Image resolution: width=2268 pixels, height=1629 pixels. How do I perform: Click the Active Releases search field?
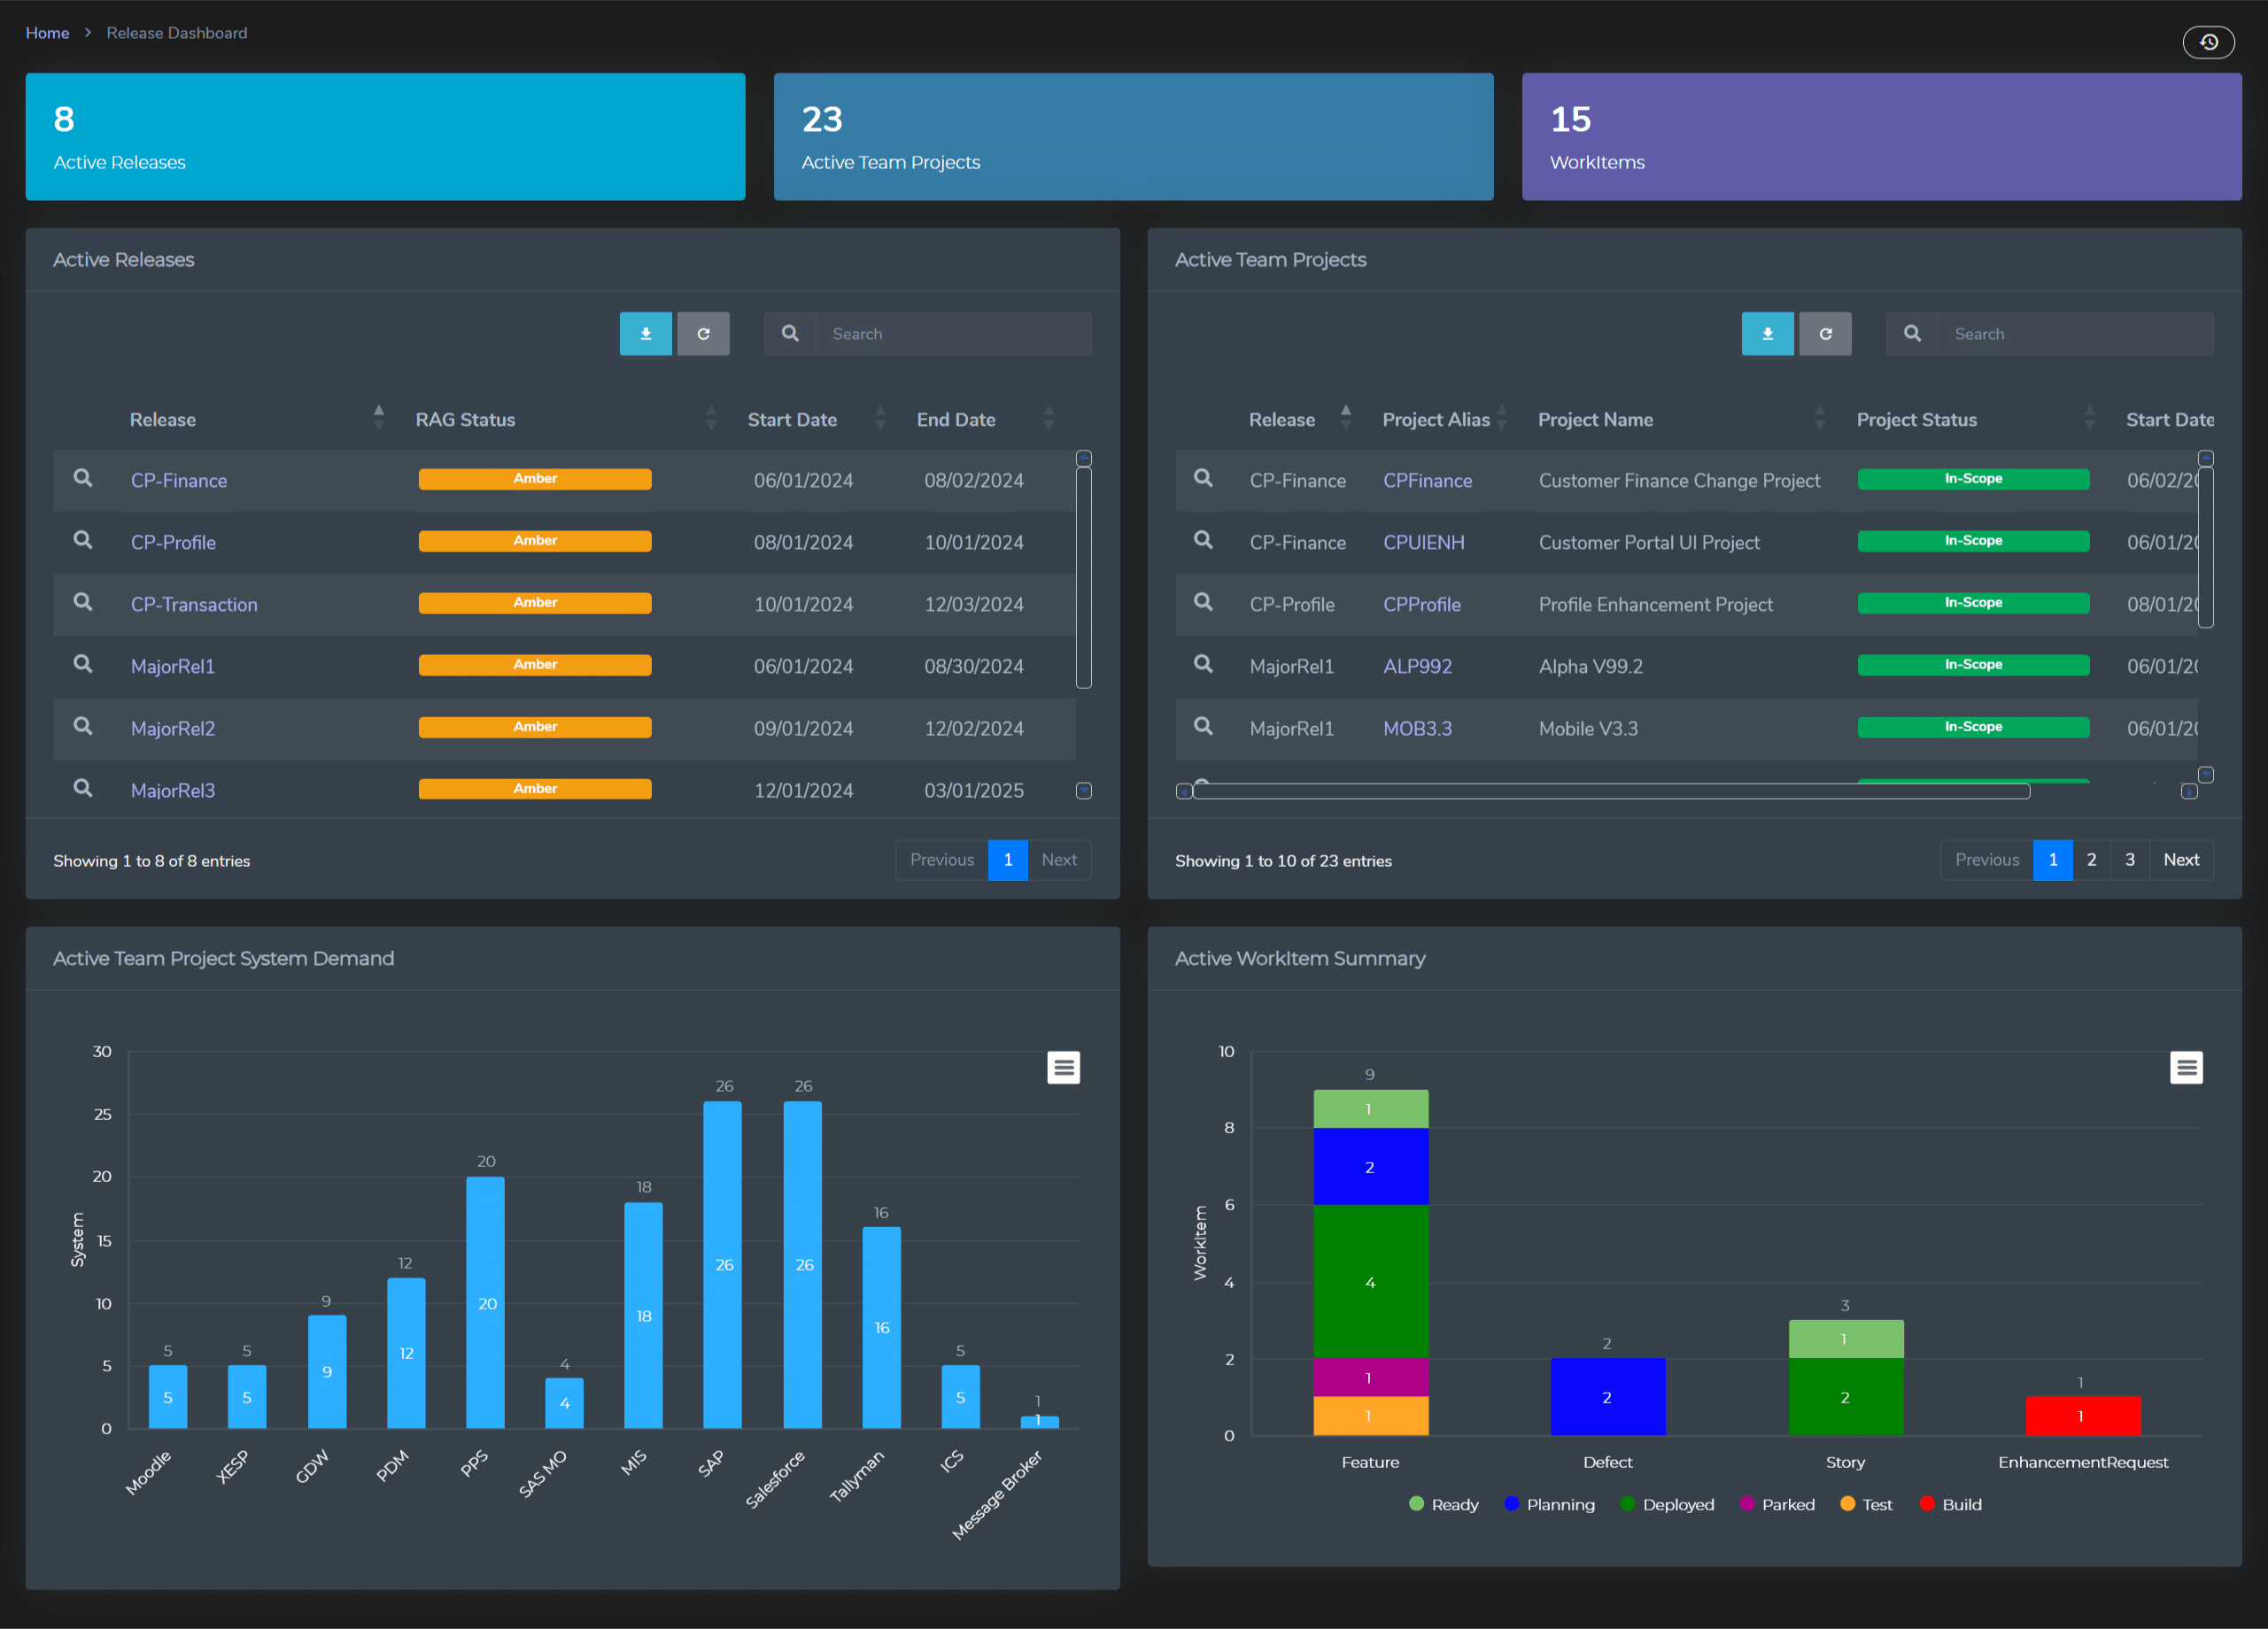pos(953,334)
